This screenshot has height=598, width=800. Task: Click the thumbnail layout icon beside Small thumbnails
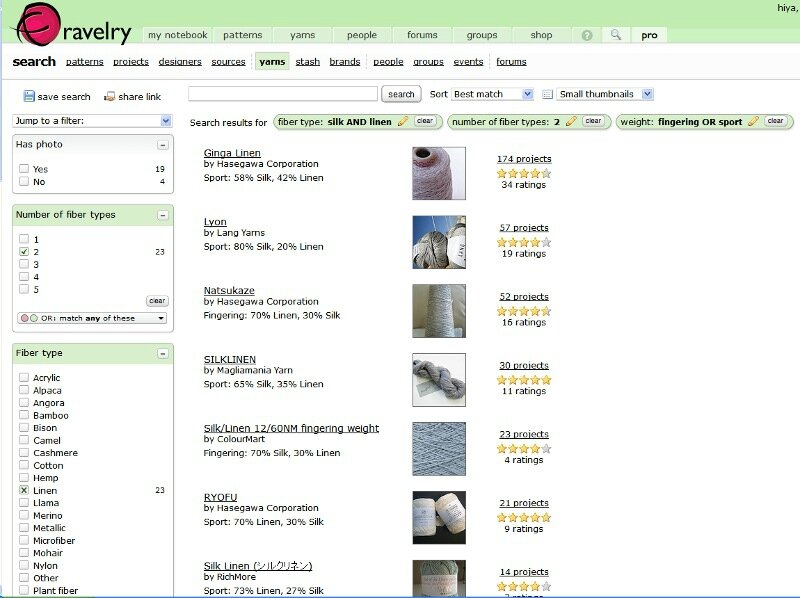[x=547, y=94]
